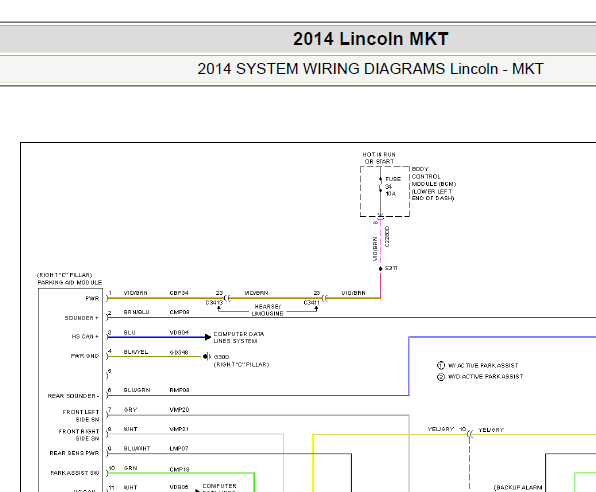Select the CBP34 circuit label

(x=179, y=293)
